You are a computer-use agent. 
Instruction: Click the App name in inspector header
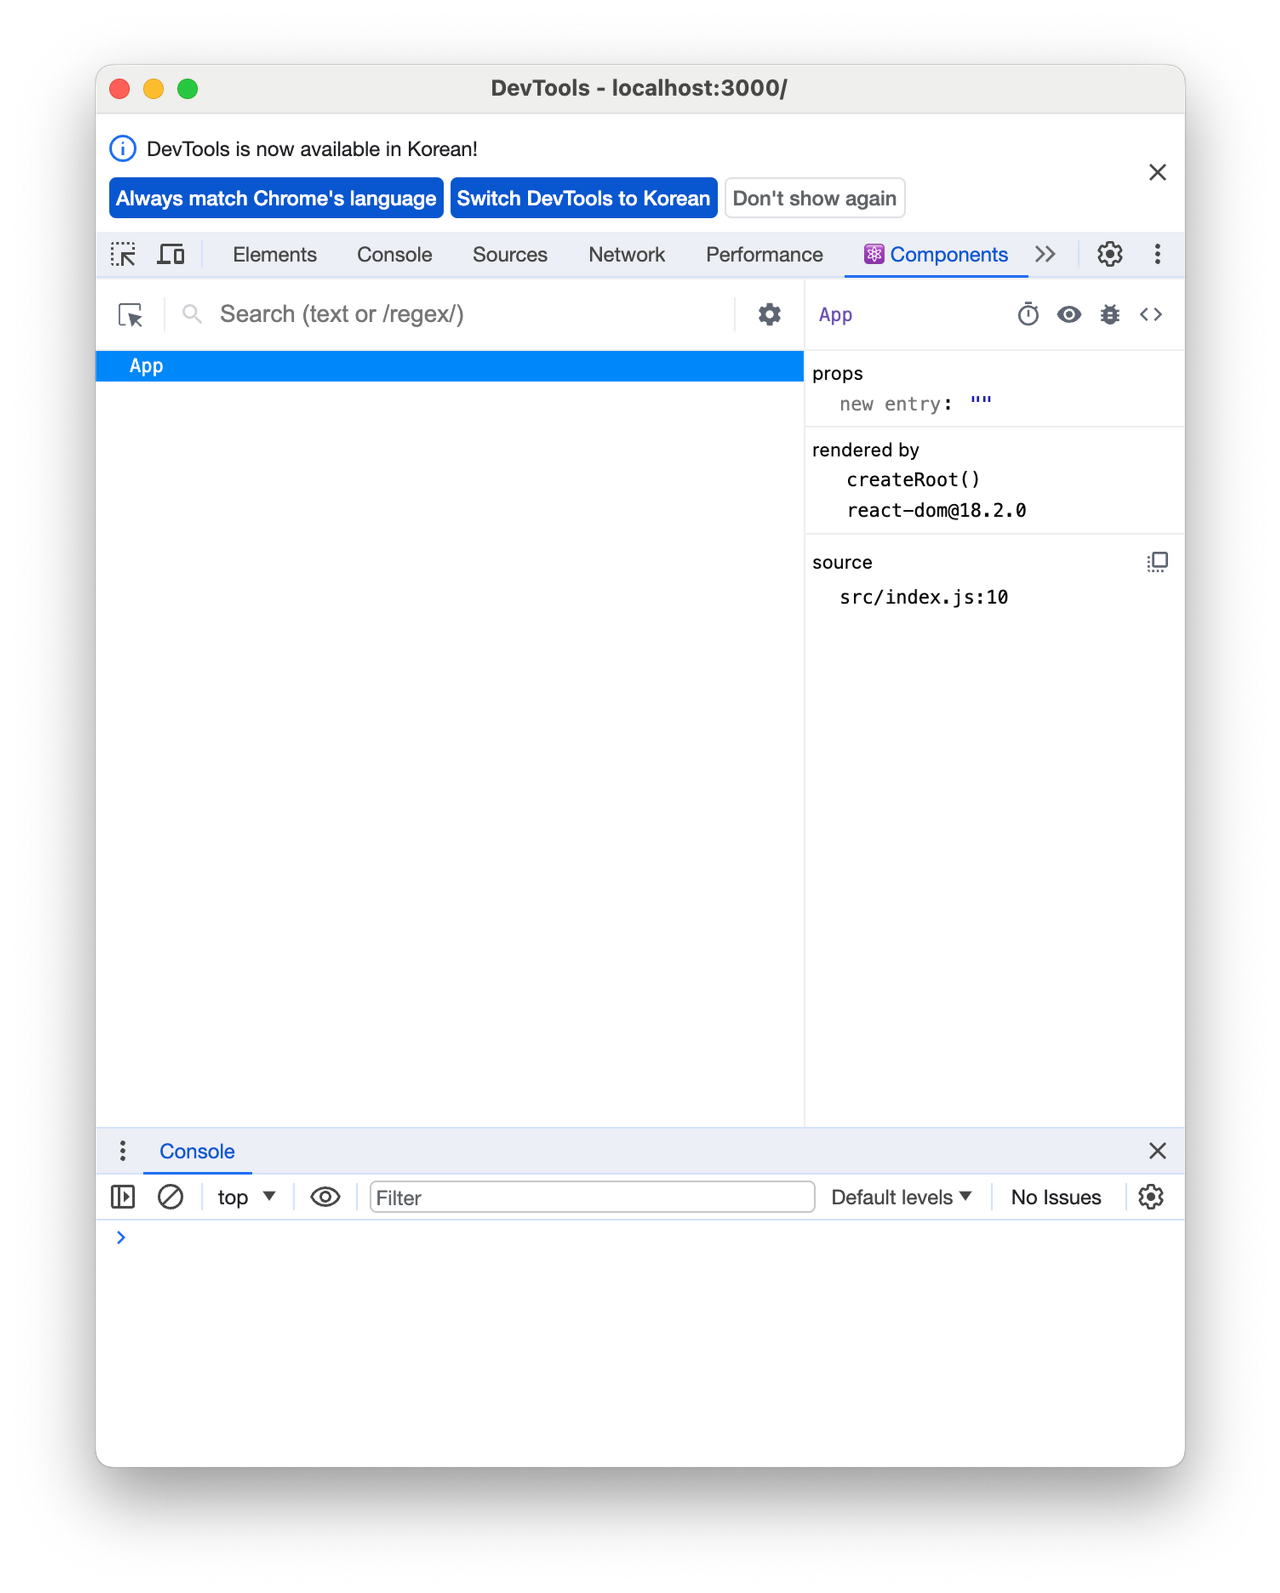point(835,315)
